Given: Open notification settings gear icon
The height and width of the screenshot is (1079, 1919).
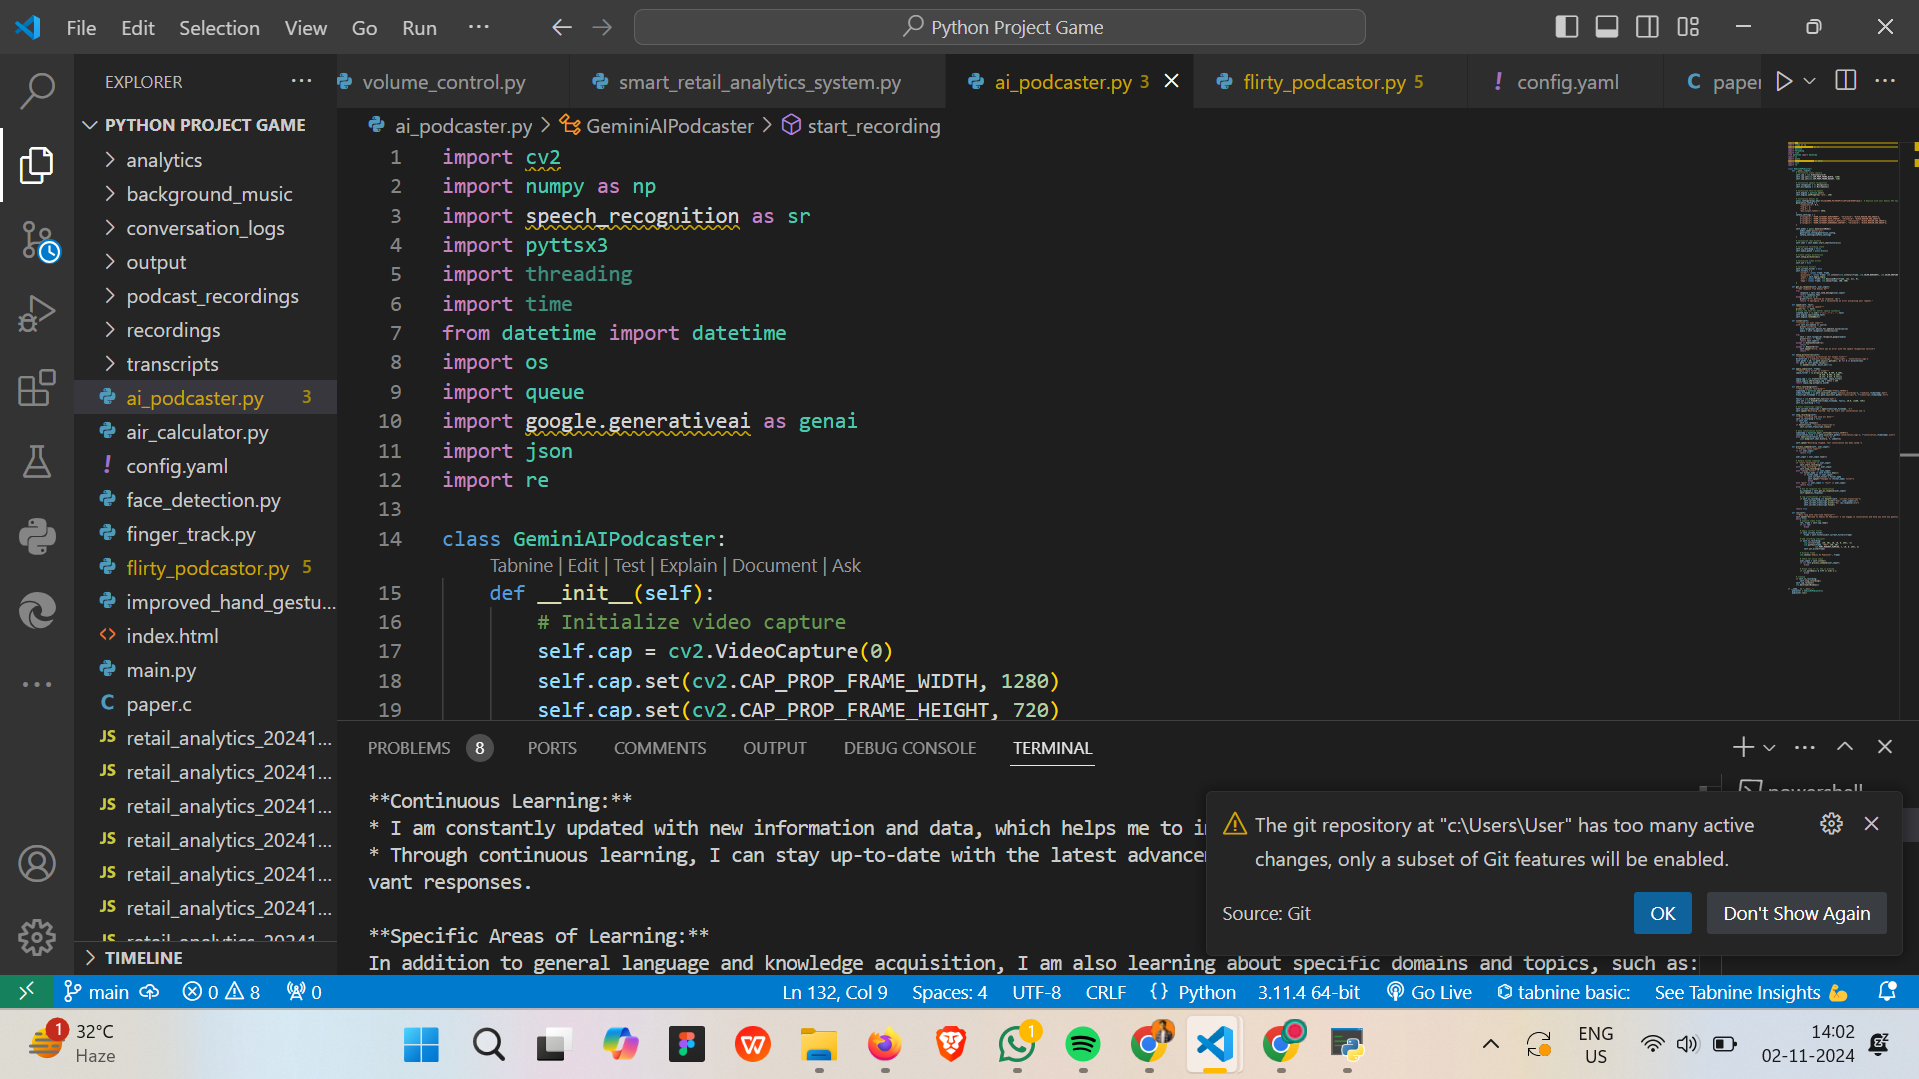Looking at the screenshot, I should (x=1831, y=823).
